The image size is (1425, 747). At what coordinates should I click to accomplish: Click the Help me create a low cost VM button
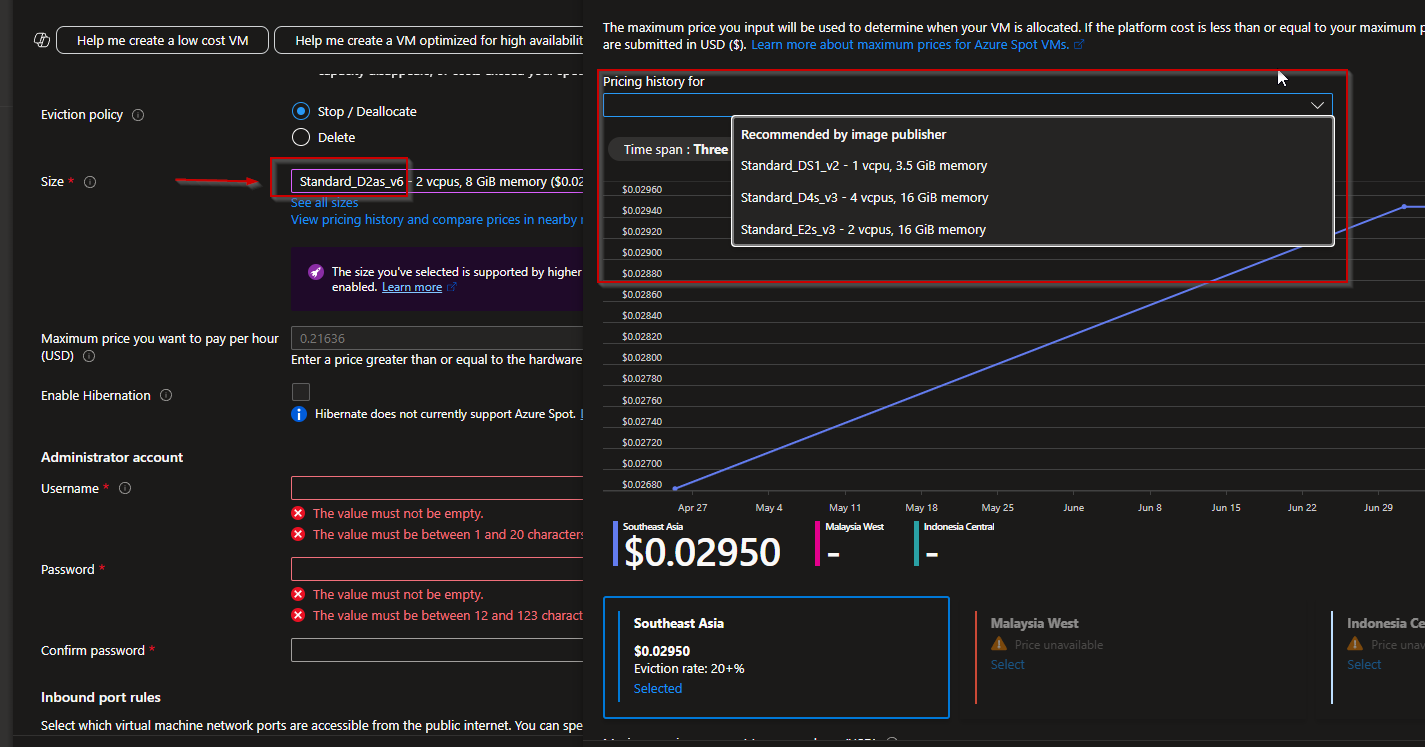pyautogui.click(x=162, y=40)
